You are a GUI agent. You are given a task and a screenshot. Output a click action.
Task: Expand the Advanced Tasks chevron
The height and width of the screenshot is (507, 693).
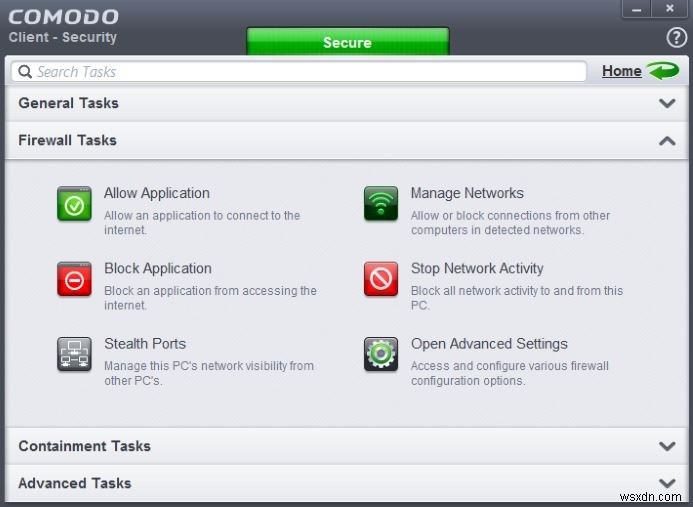pyautogui.click(x=667, y=483)
